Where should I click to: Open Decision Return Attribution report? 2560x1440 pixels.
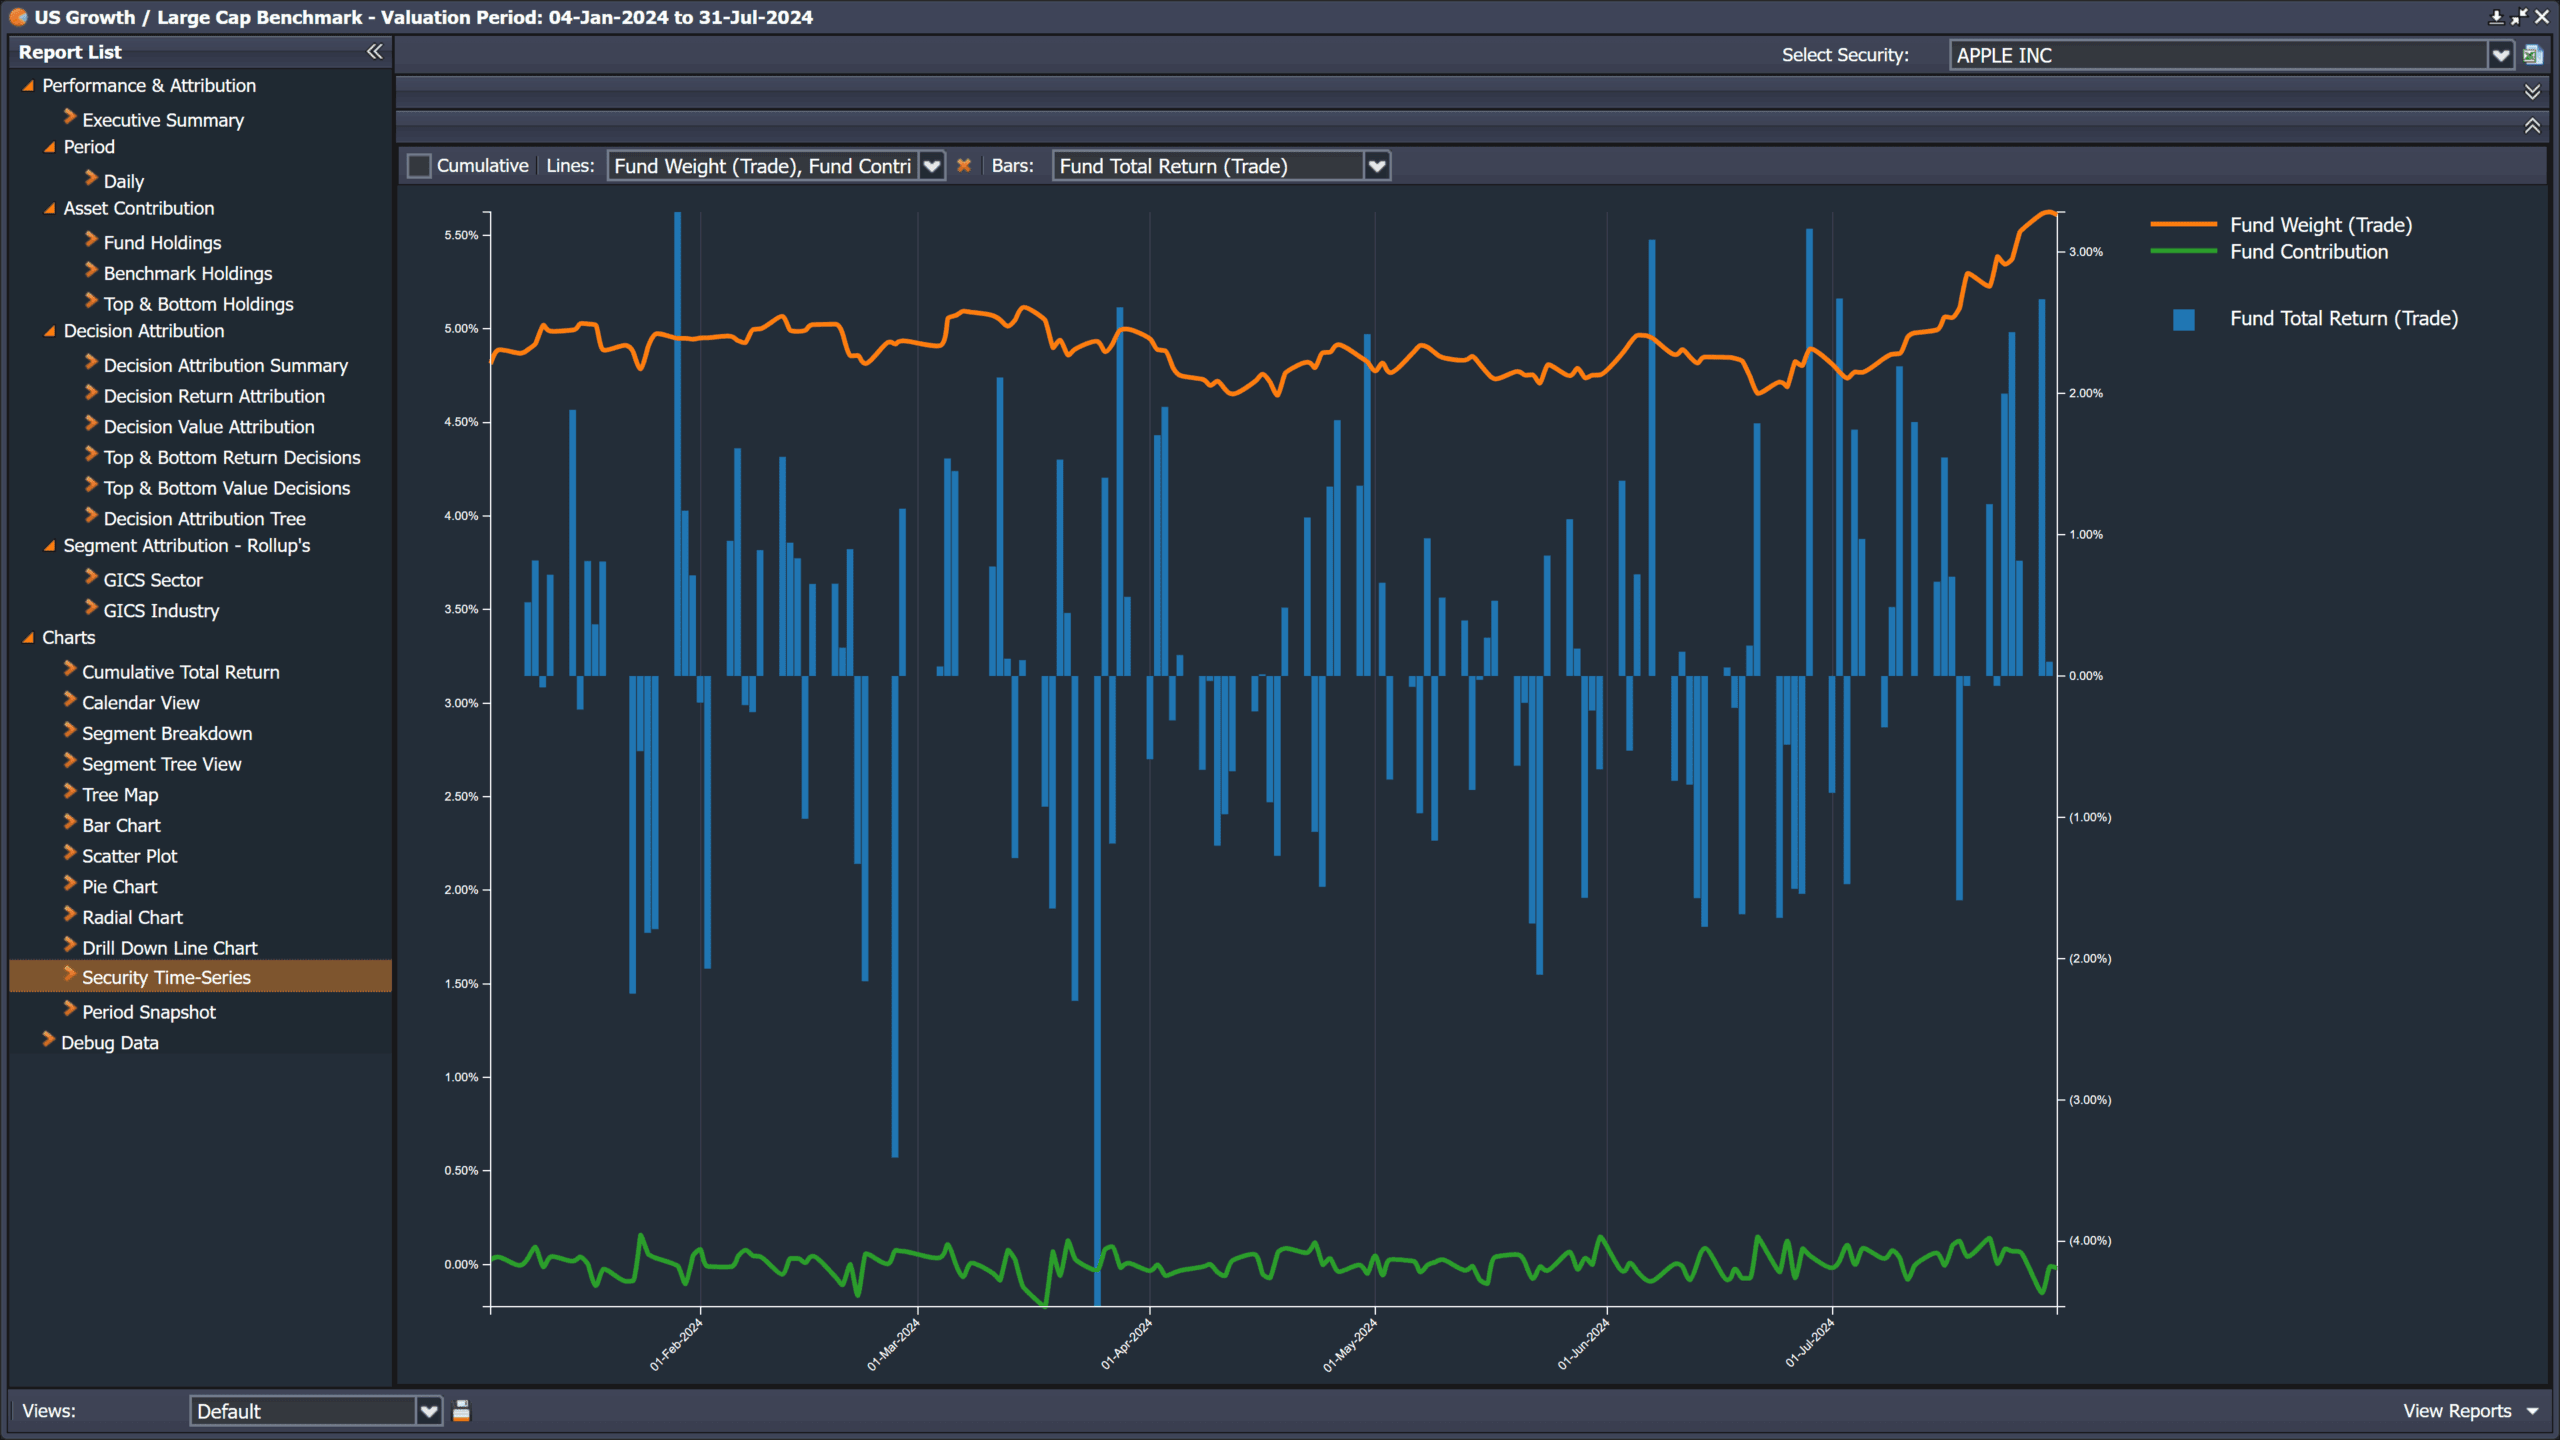click(x=214, y=396)
